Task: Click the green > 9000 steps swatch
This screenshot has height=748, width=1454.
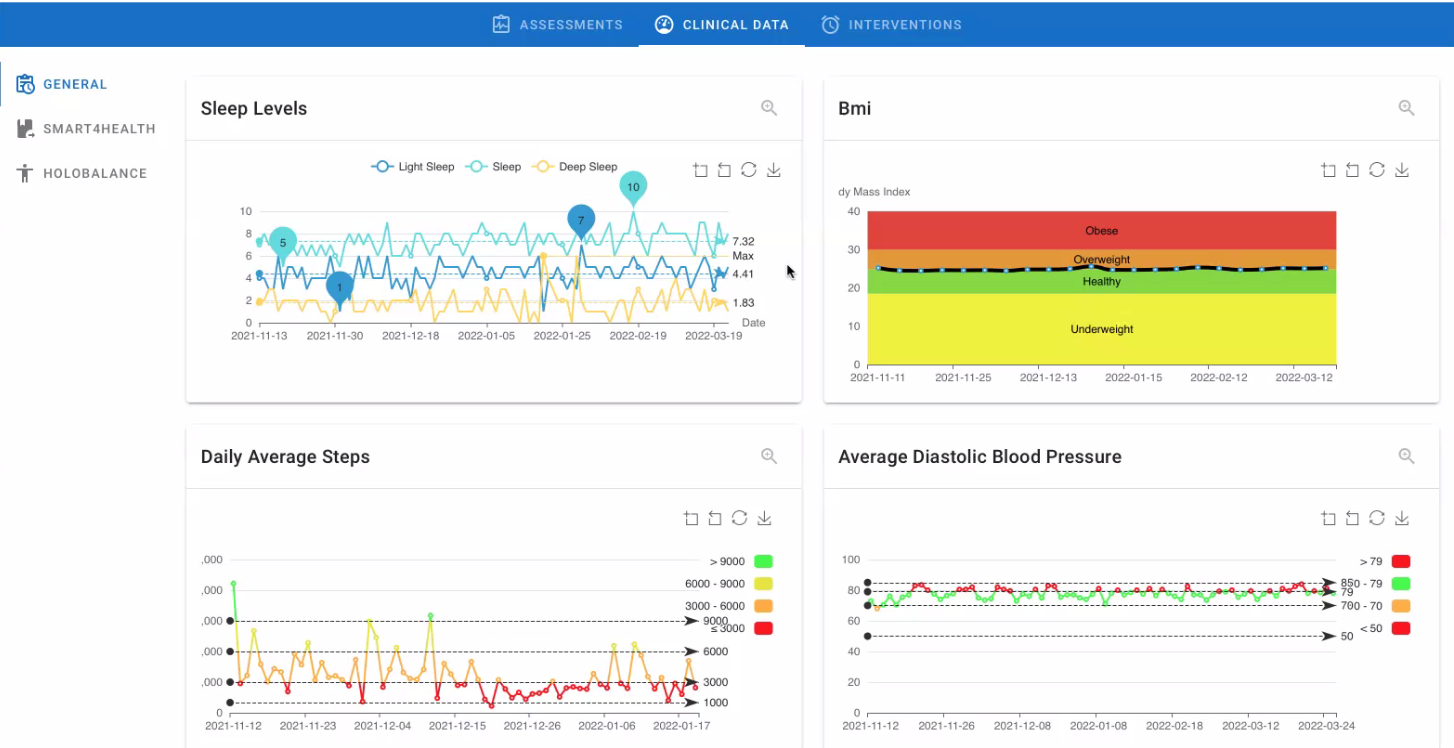Action: (x=764, y=562)
